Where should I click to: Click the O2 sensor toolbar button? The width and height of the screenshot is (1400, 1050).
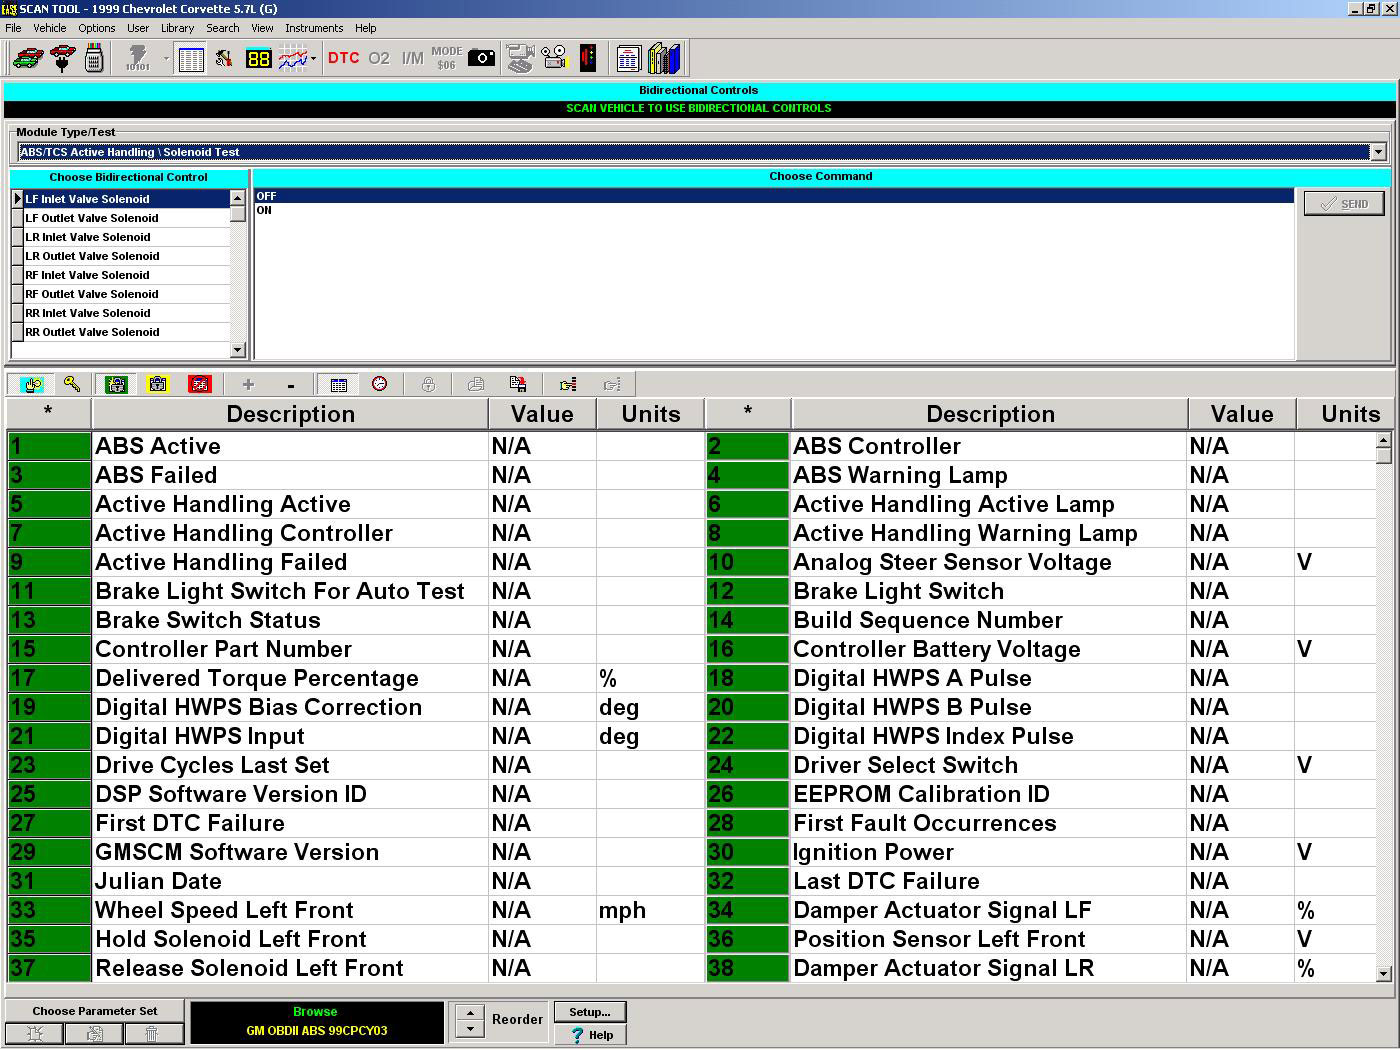(x=379, y=58)
